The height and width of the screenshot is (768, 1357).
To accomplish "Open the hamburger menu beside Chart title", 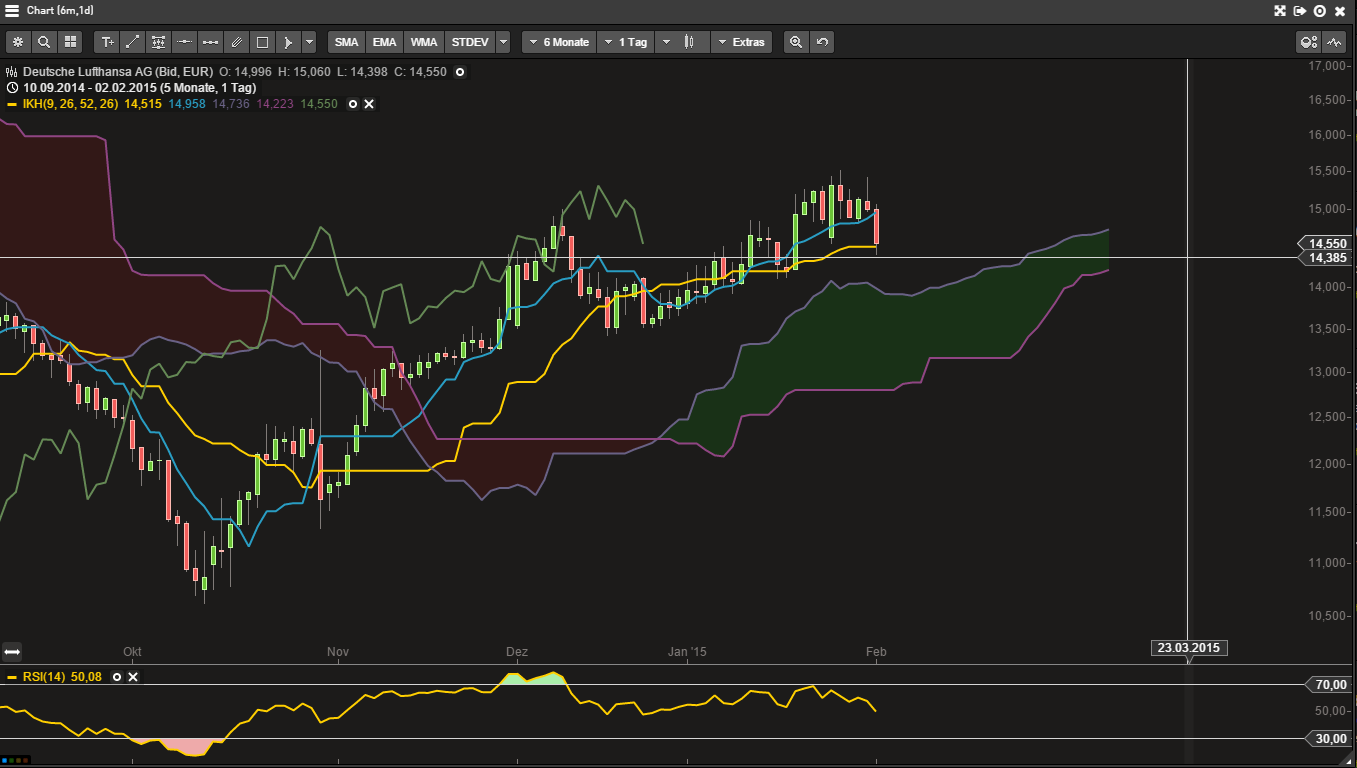I will click(x=12, y=10).
